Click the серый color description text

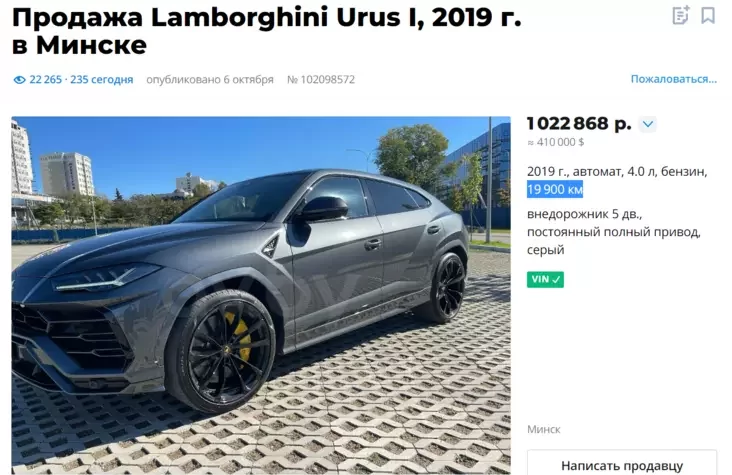[x=545, y=250]
